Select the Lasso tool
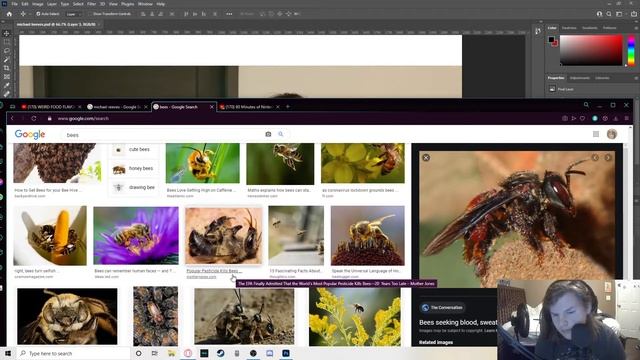This screenshot has width=640, height=360. (7, 51)
